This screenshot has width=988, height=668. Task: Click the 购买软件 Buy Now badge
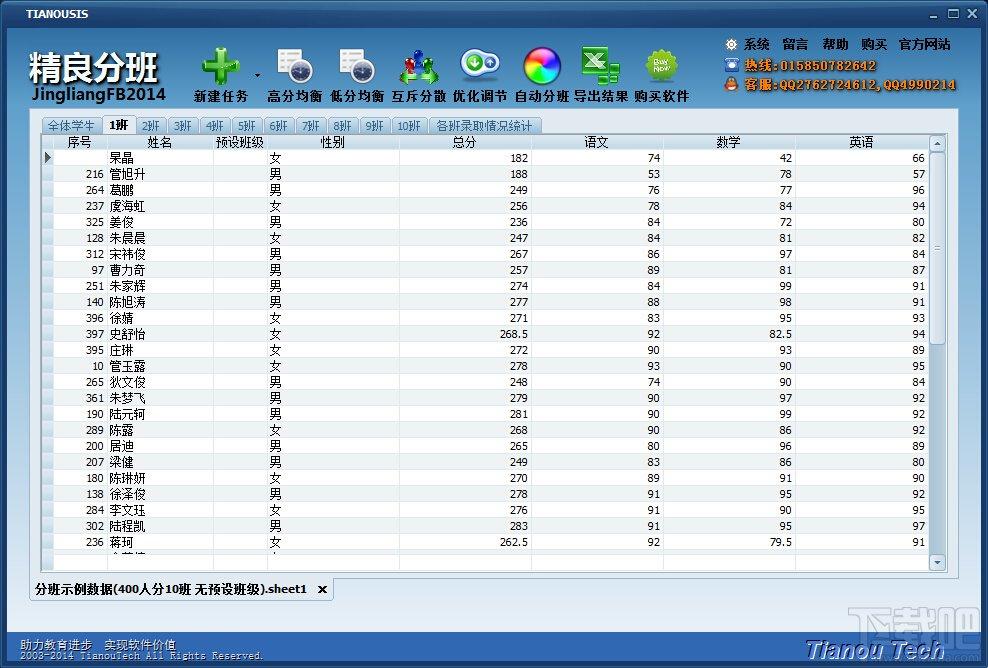[x=661, y=67]
